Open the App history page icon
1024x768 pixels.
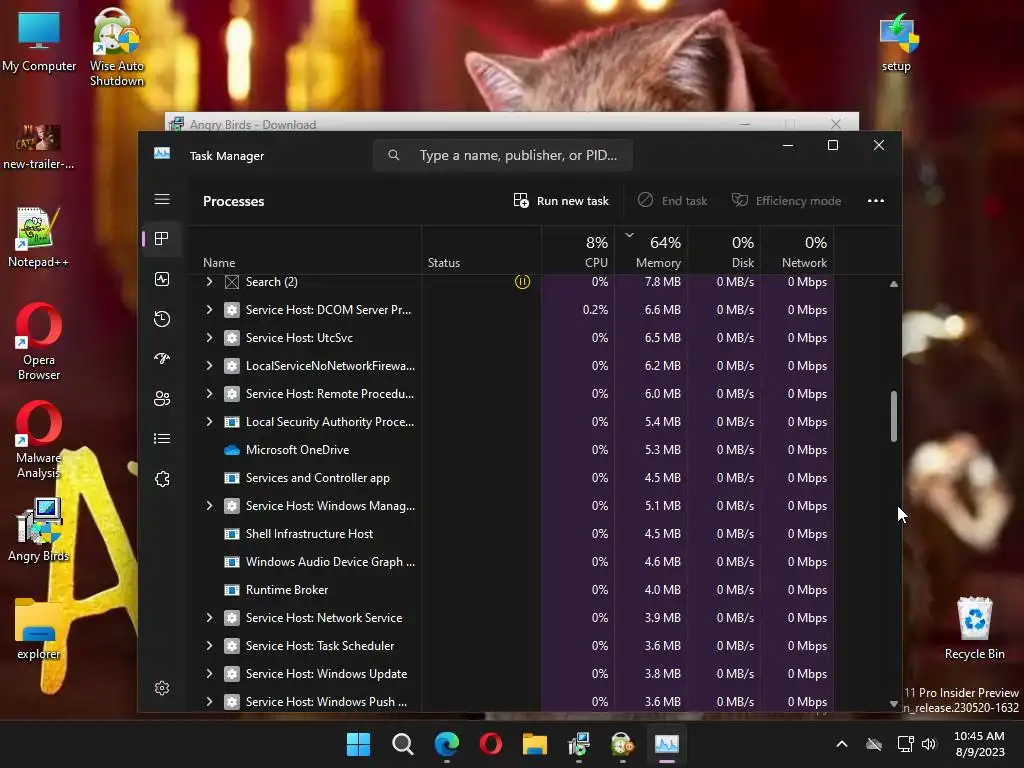[x=162, y=319]
